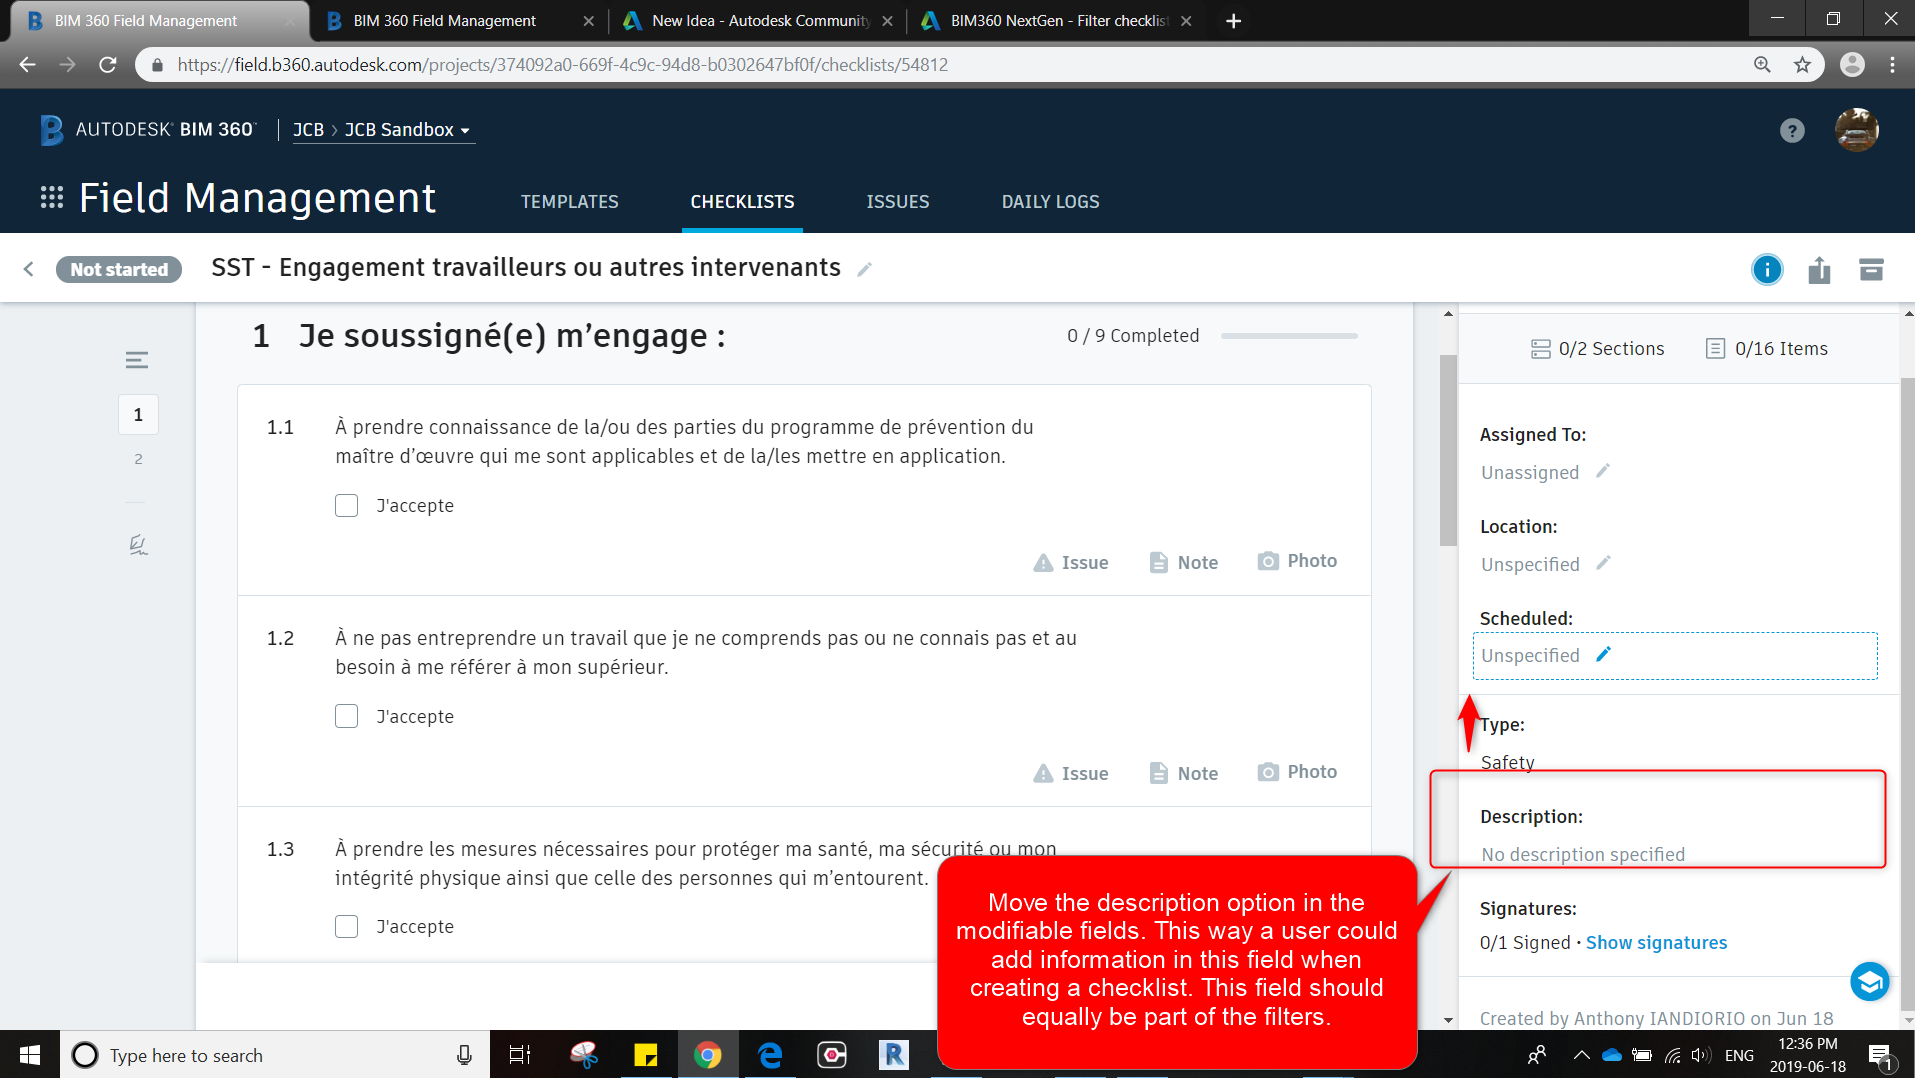
Task: Archive the checklist
Action: pyautogui.click(x=1872, y=269)
